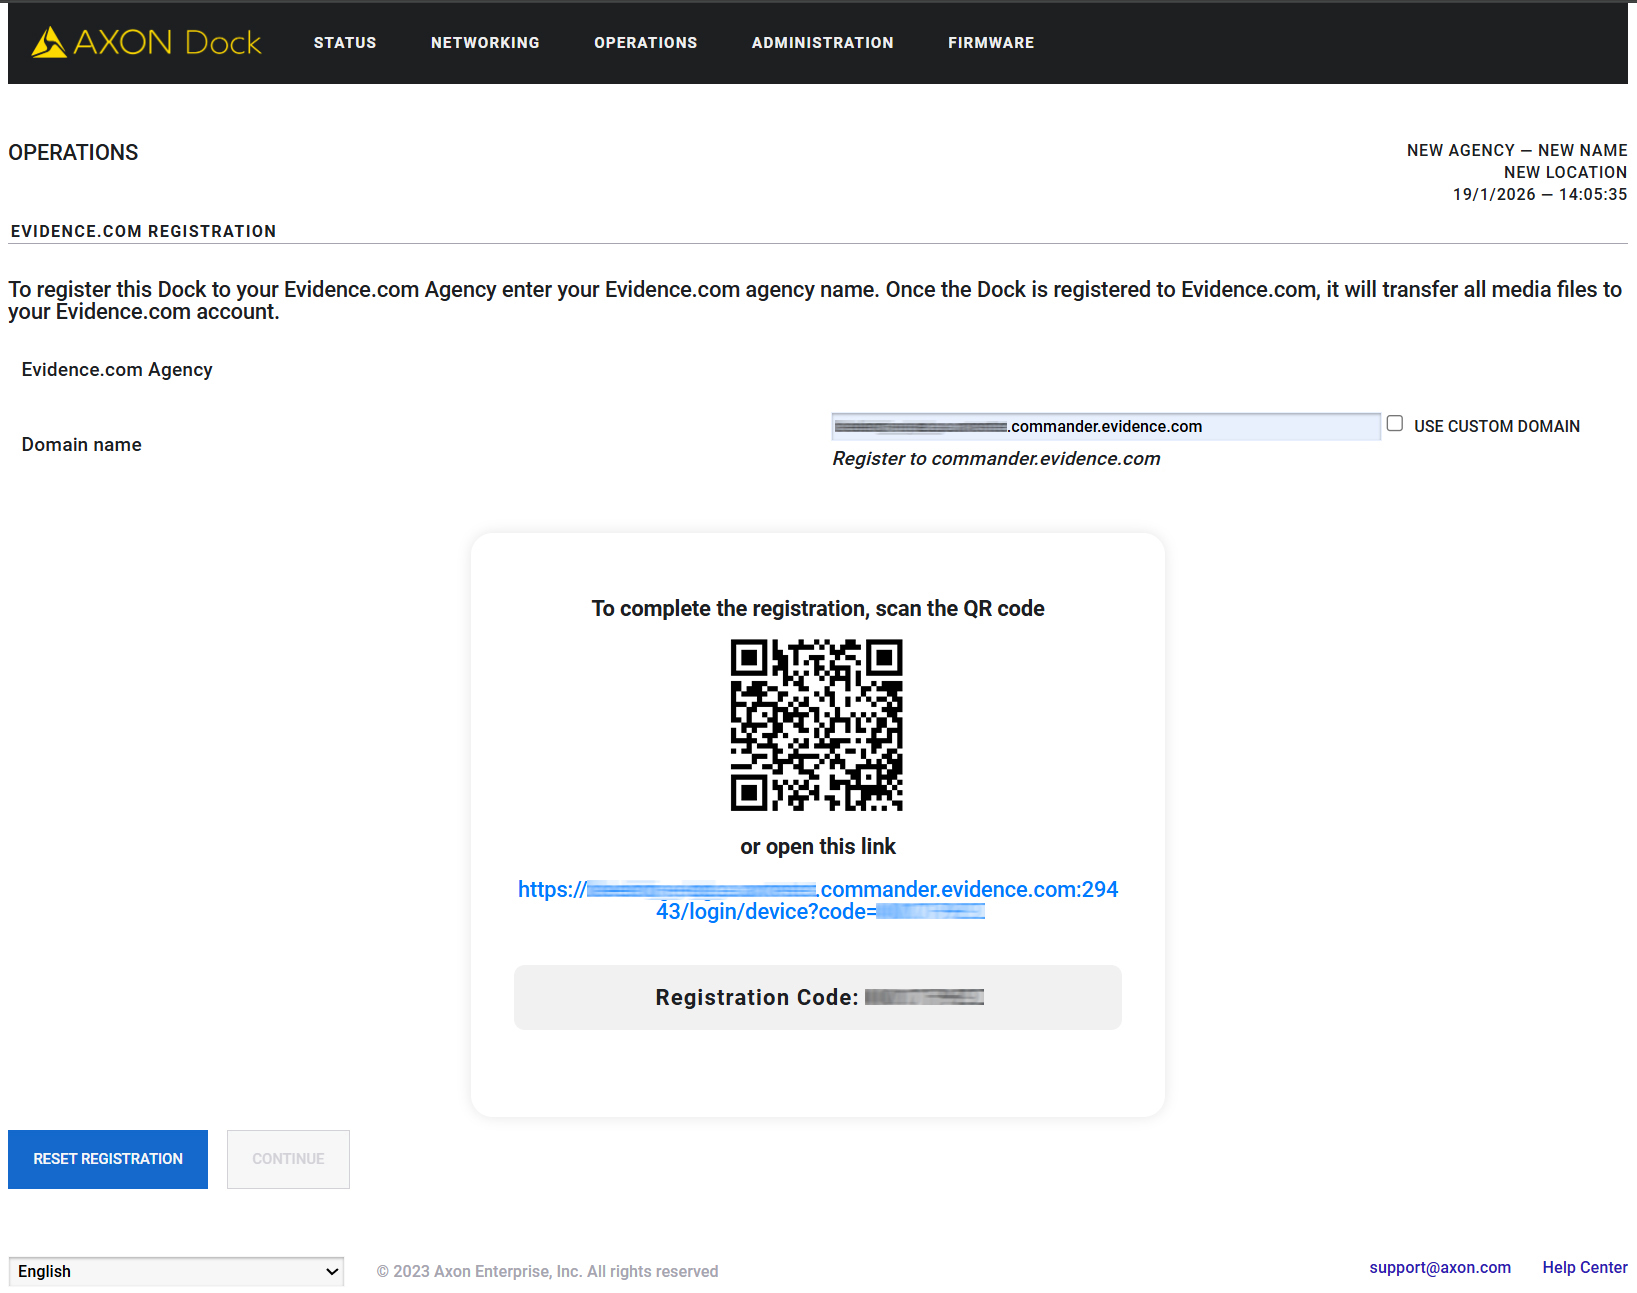Click the Registration Code box

point(817,997)
